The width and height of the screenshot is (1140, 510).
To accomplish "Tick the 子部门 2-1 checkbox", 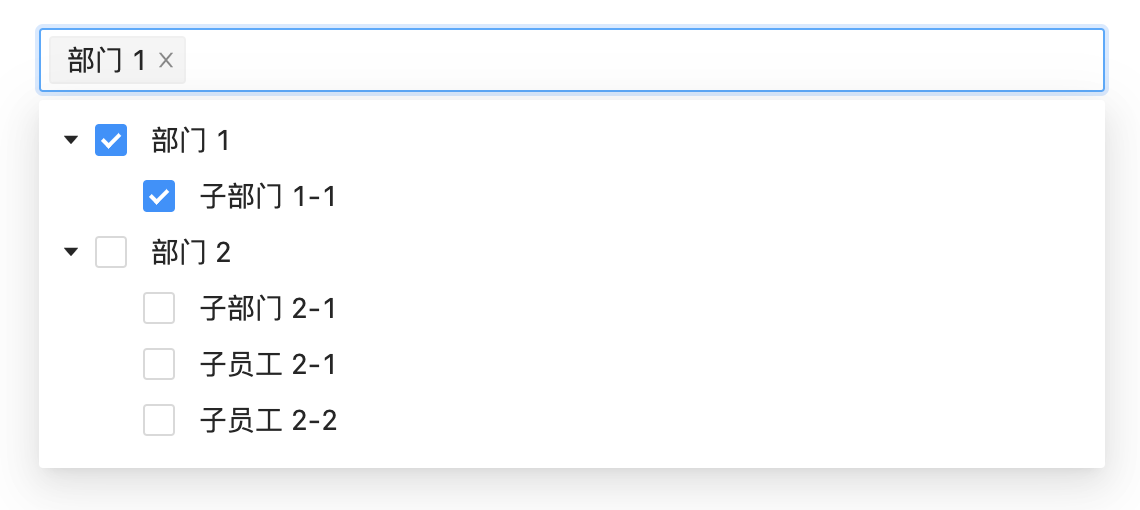I will [159, 309].
